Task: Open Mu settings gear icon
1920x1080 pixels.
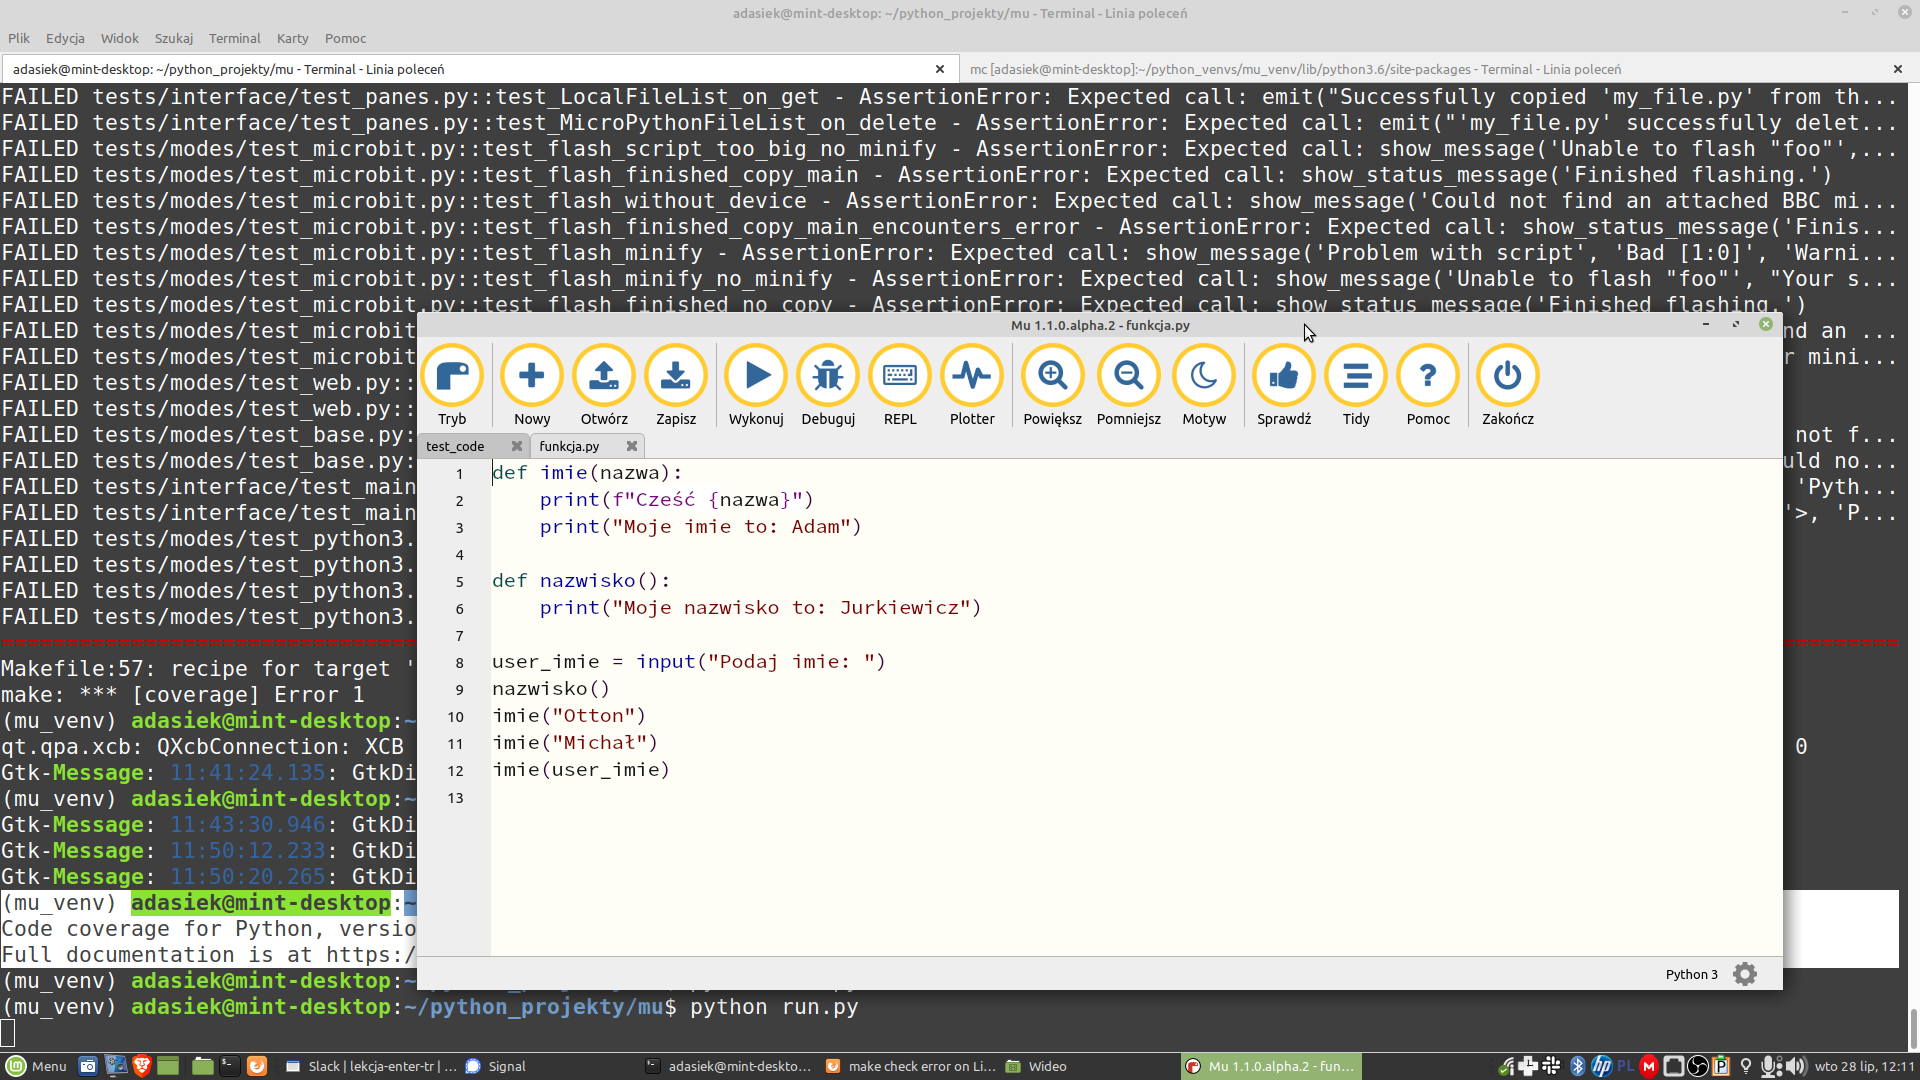Action: coord(1745,974)
